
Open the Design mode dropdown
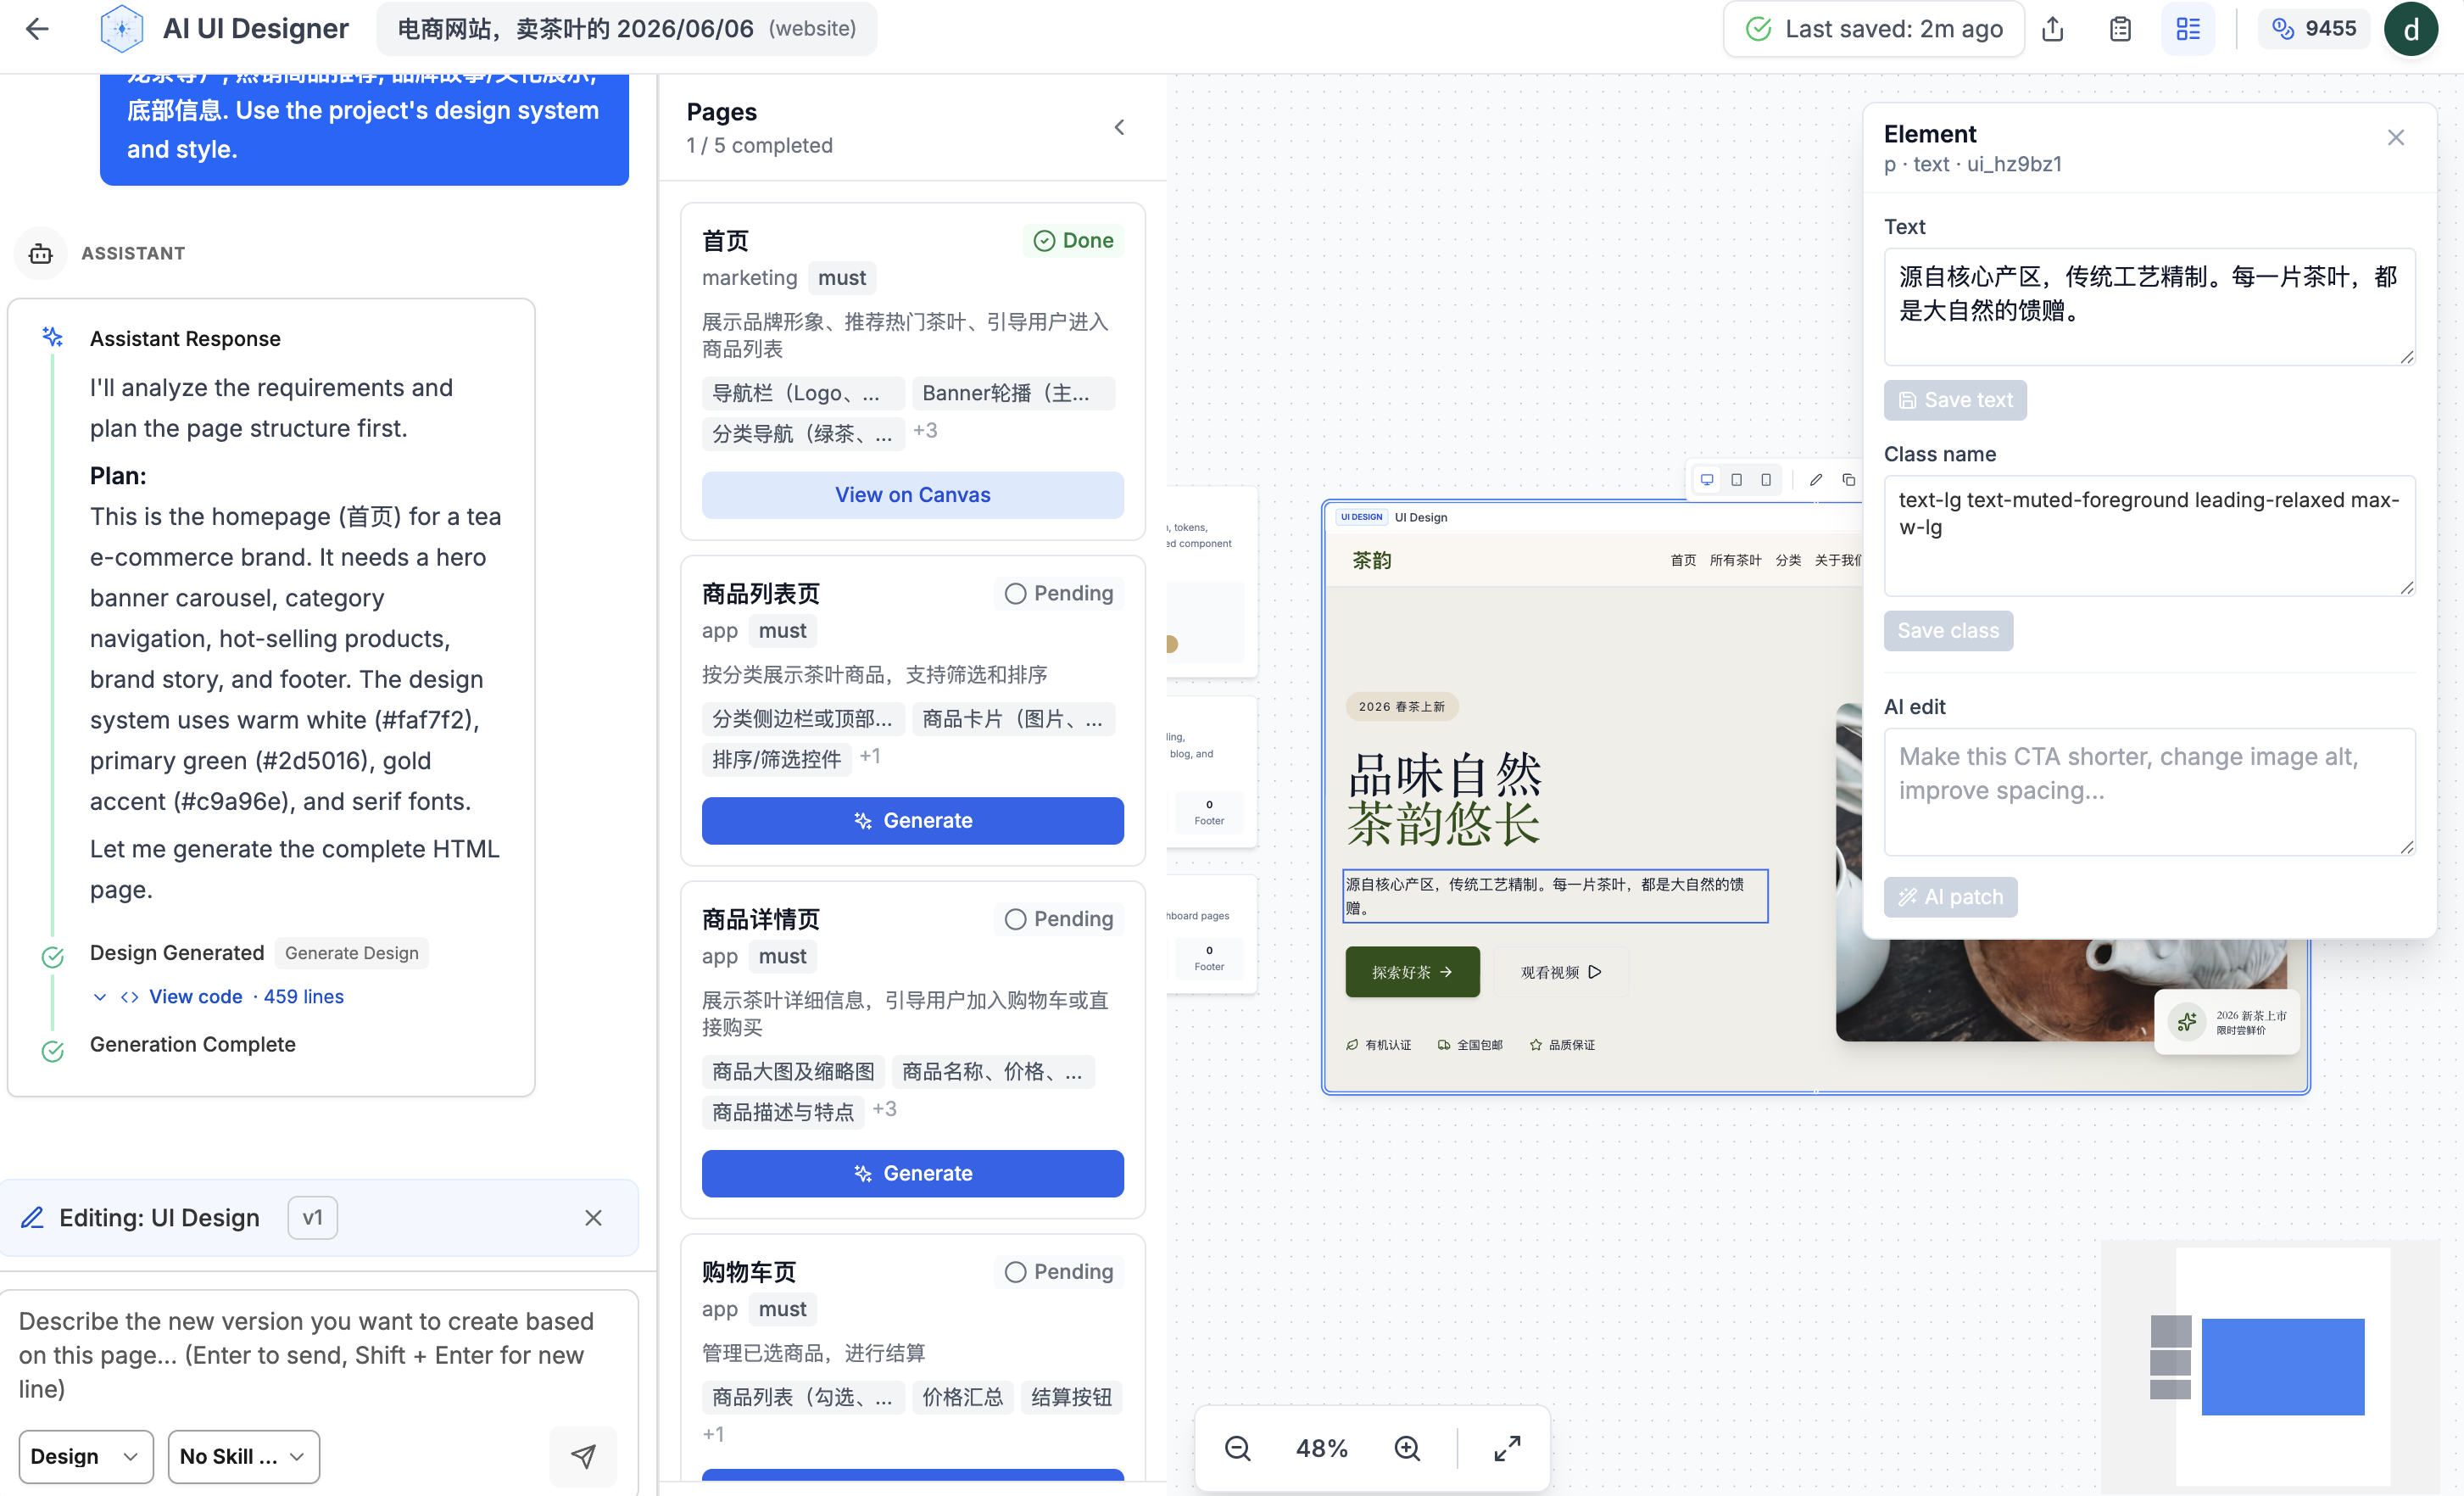(x=86, y=1456)
